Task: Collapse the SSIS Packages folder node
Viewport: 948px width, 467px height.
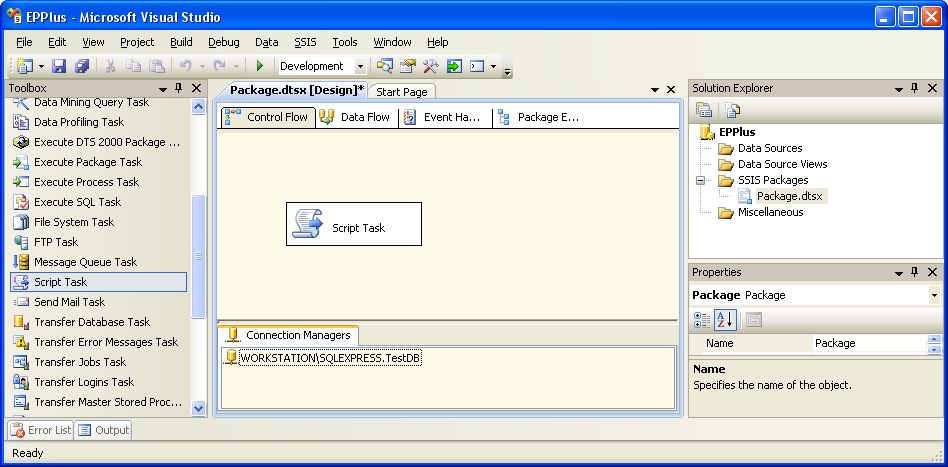Action: click(701, 180)
